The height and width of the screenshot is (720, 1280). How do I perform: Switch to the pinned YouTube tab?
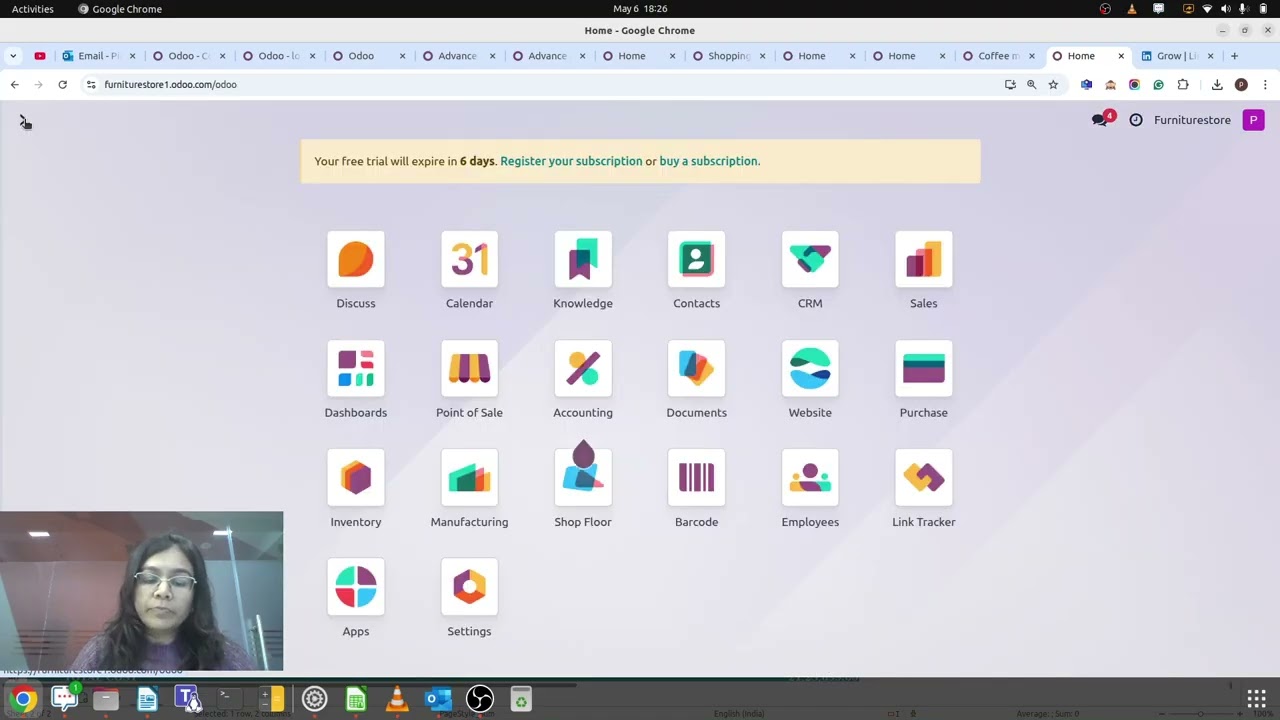[x=40, y=56]
